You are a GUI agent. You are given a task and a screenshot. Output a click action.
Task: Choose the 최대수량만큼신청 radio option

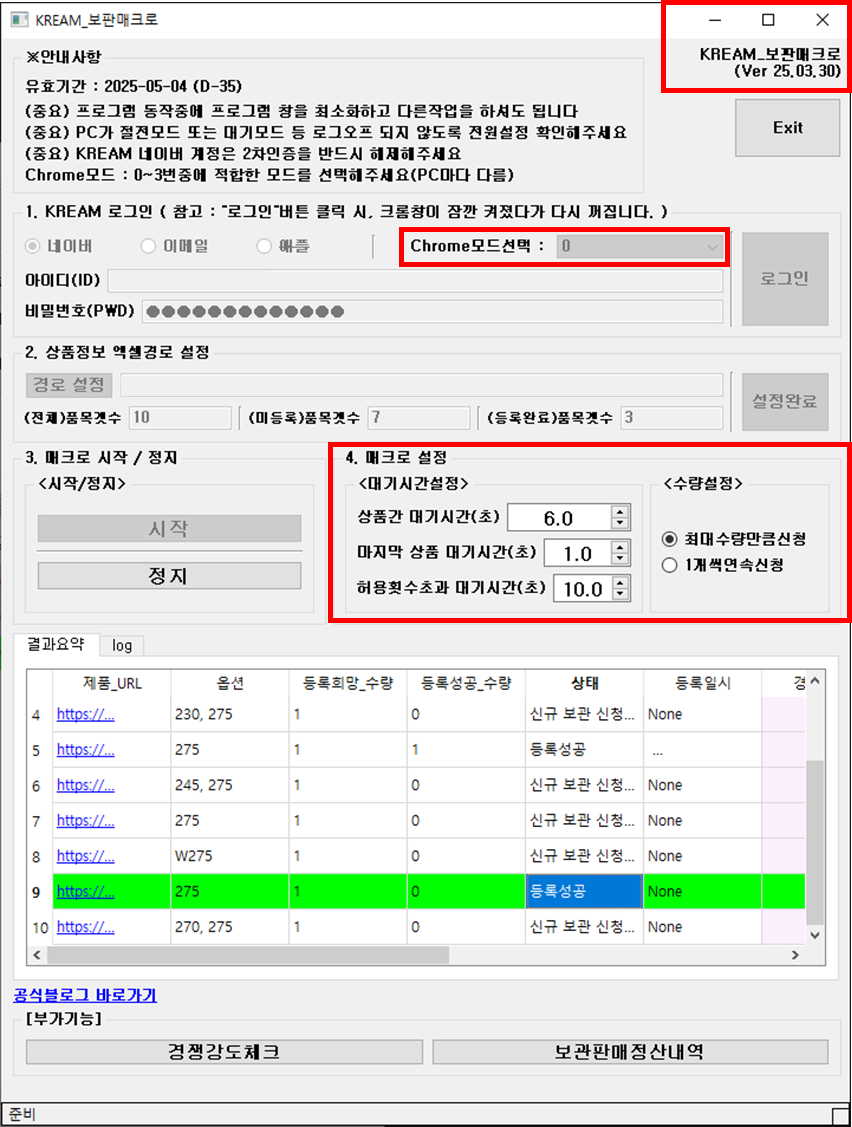click(x=669, y=538)
